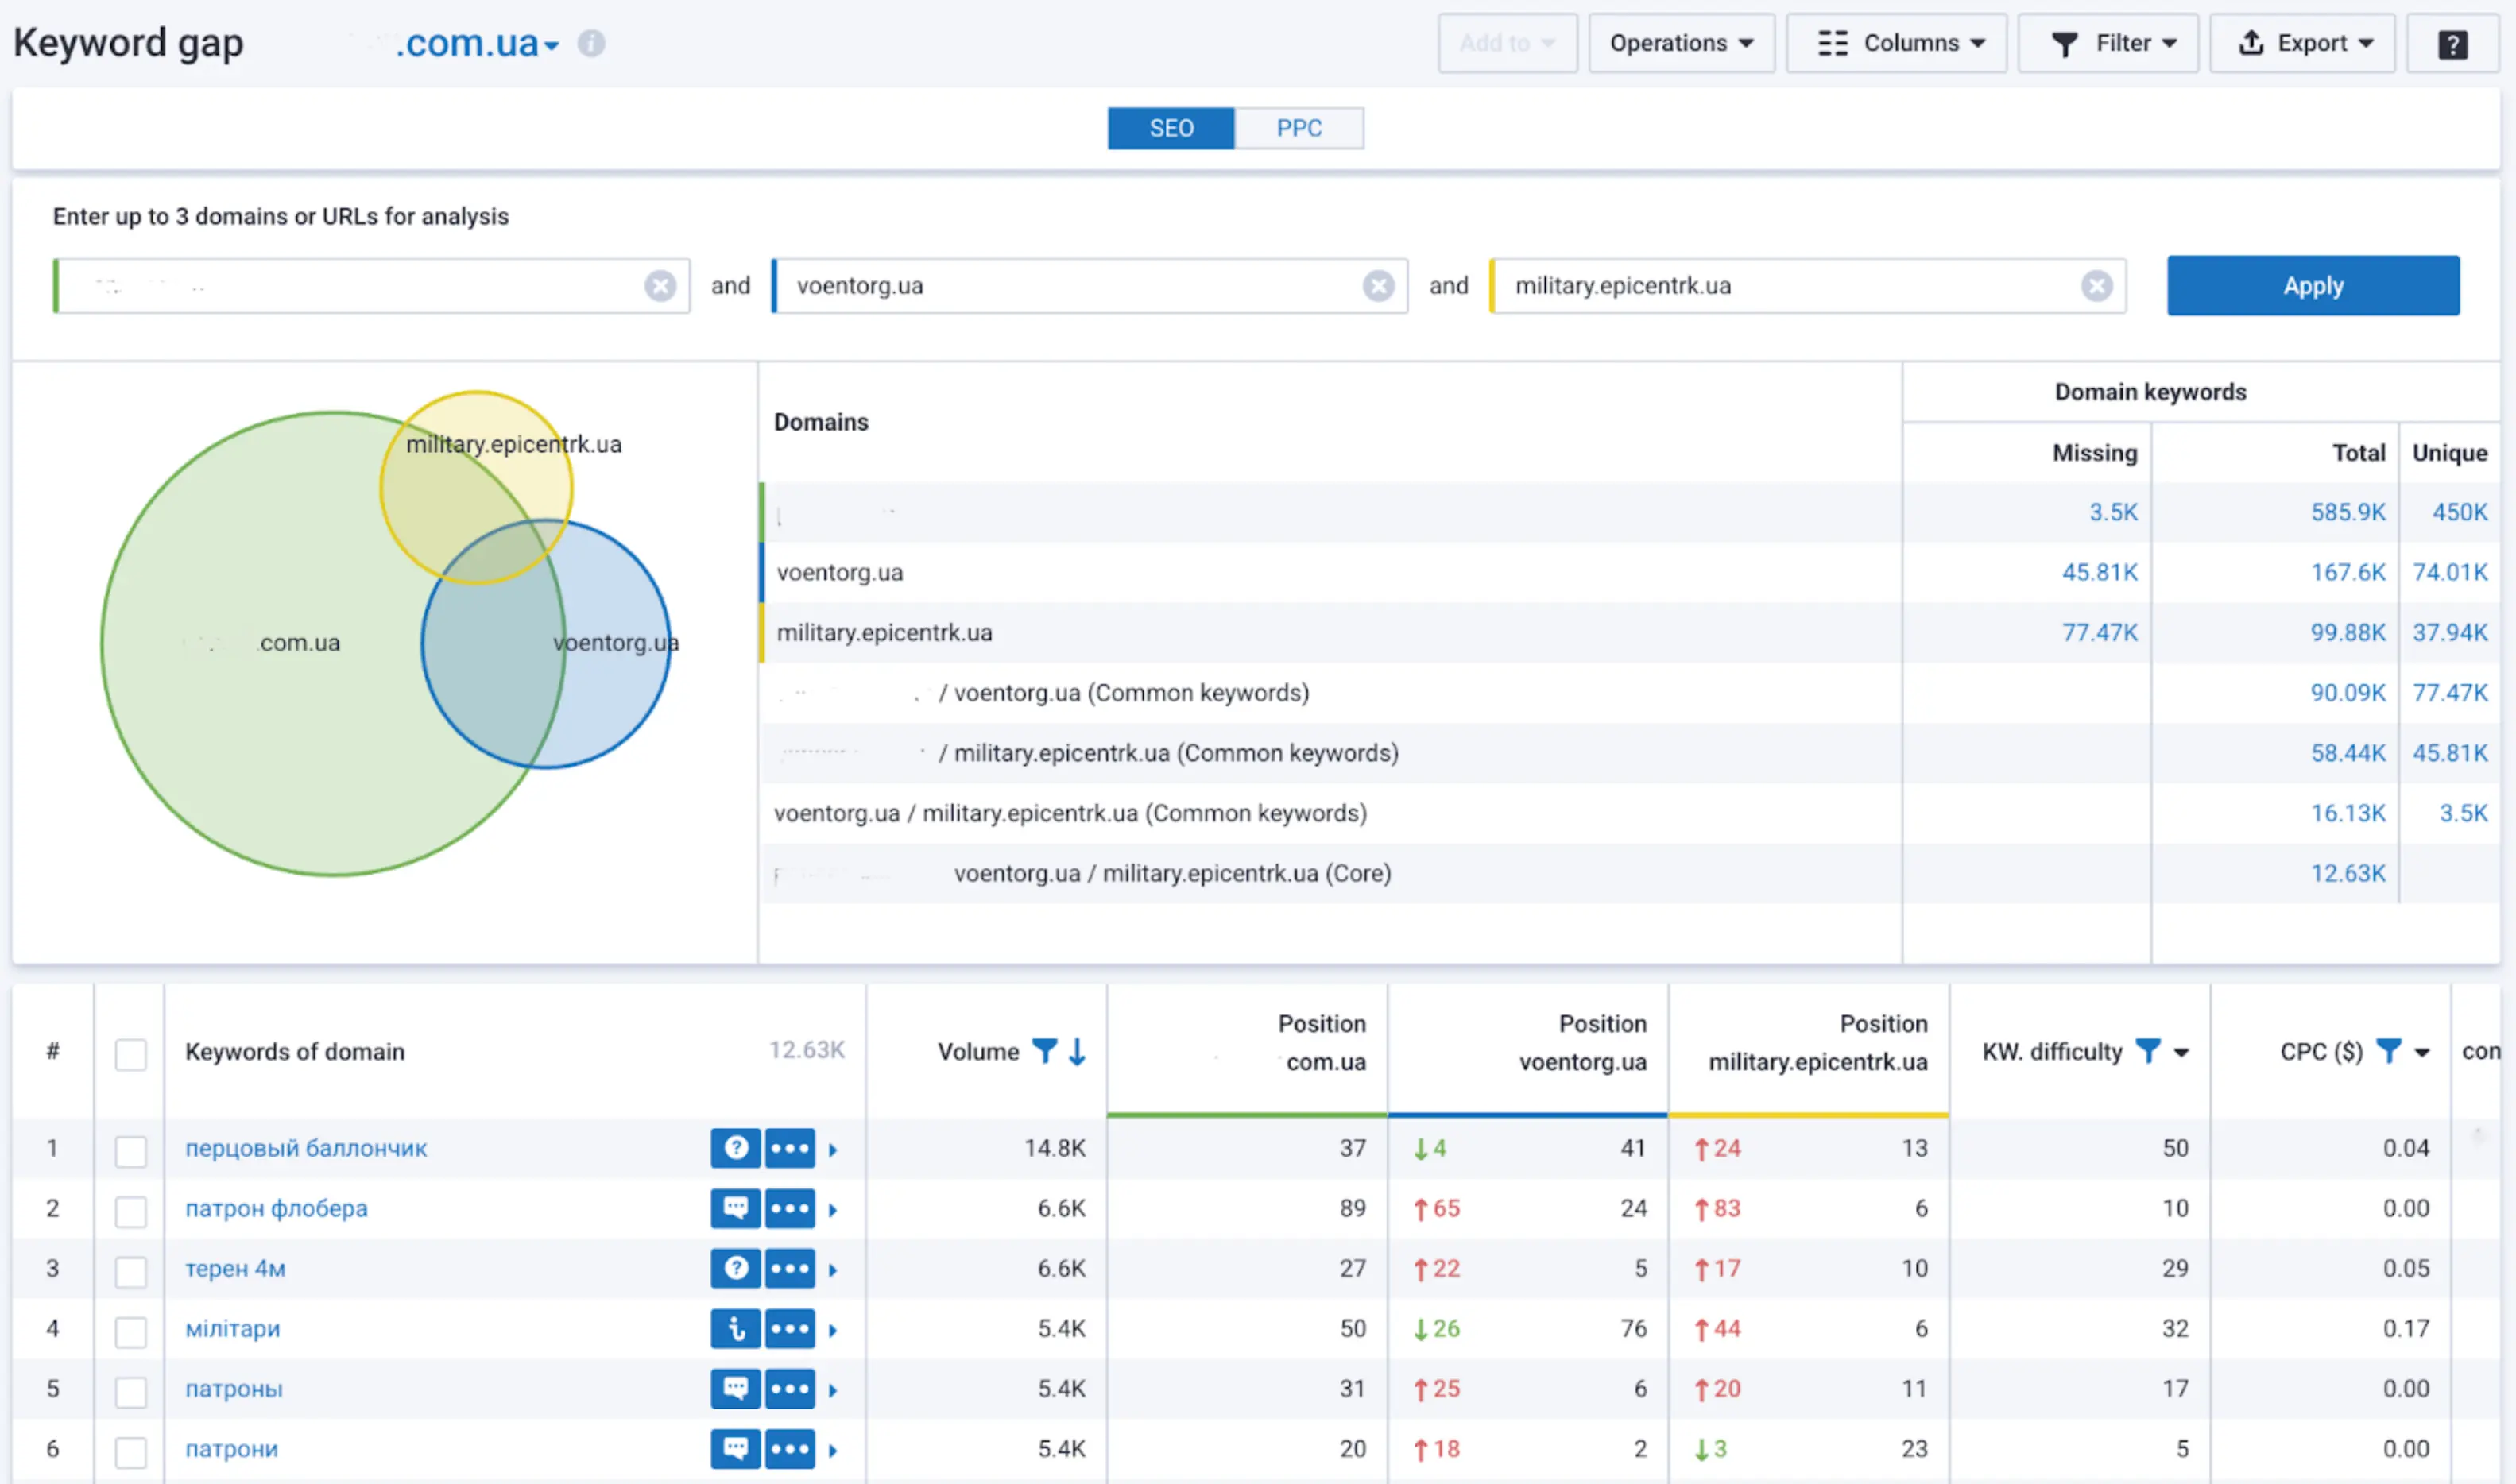2516x1484 pixels.
Task: Click Volume descending sort arrow
Action: tap(1077, 1051)
